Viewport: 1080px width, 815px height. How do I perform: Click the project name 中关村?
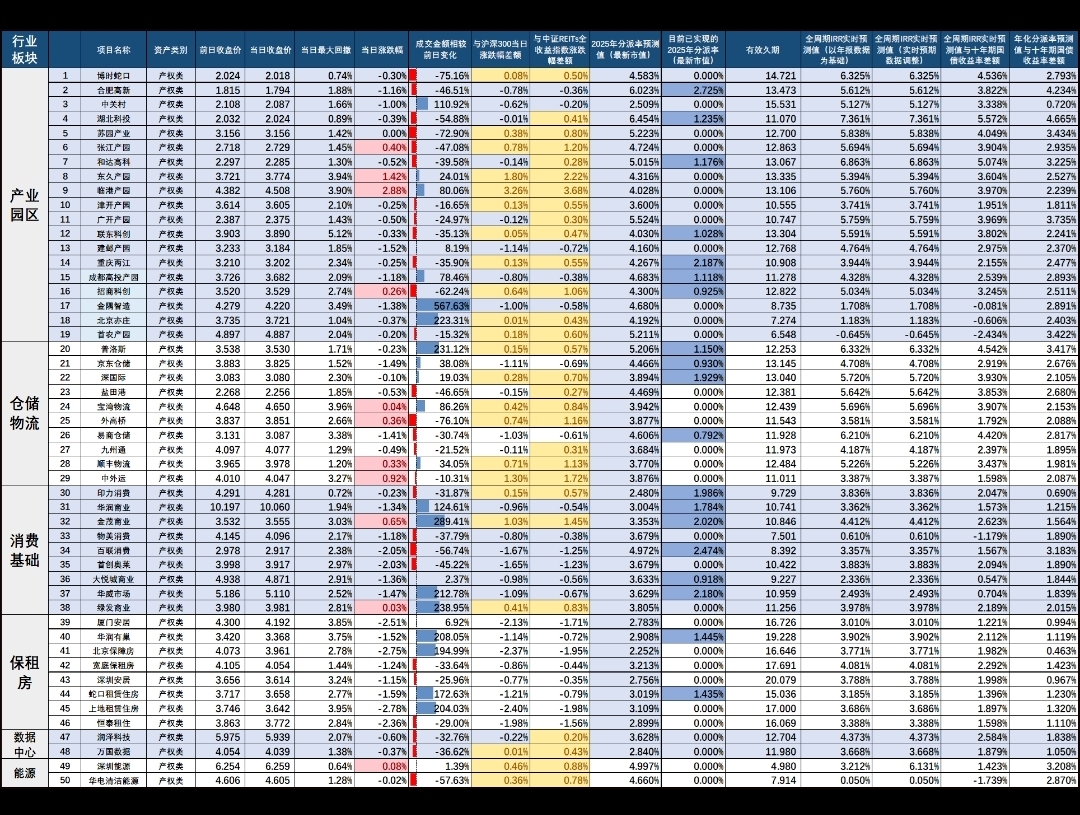114,104
